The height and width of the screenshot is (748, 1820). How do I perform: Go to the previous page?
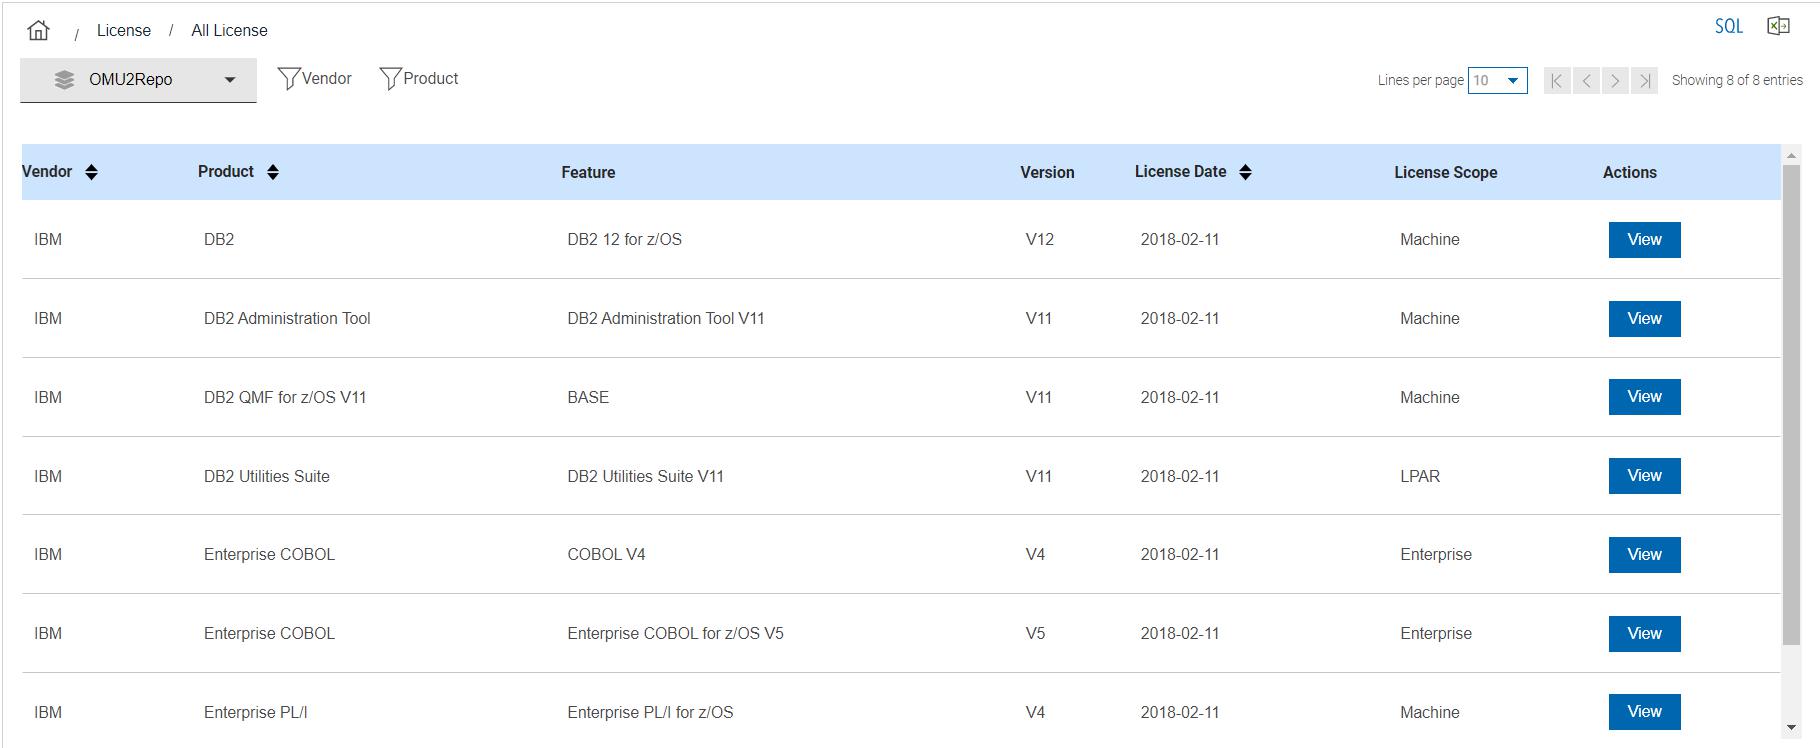(1586, 81)
